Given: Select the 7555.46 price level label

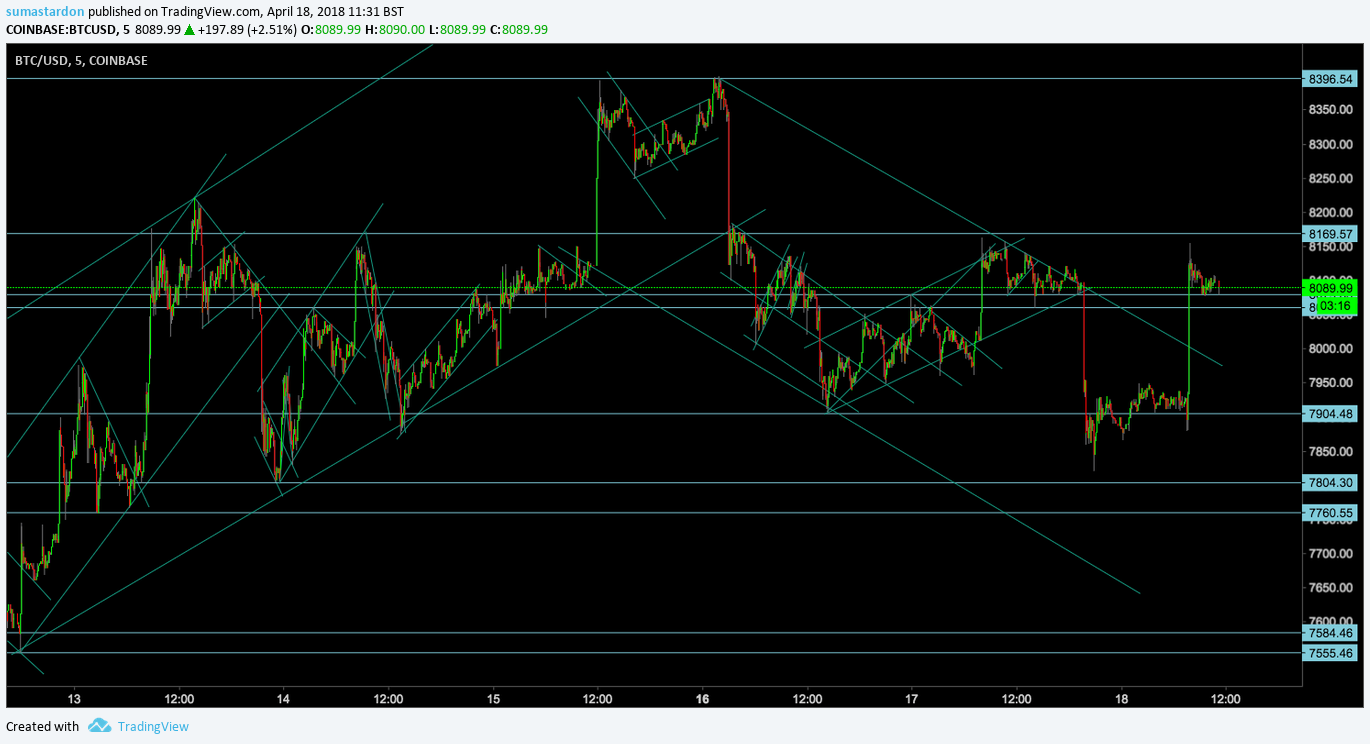Looking at the screenshot, I should (1330, 653).
